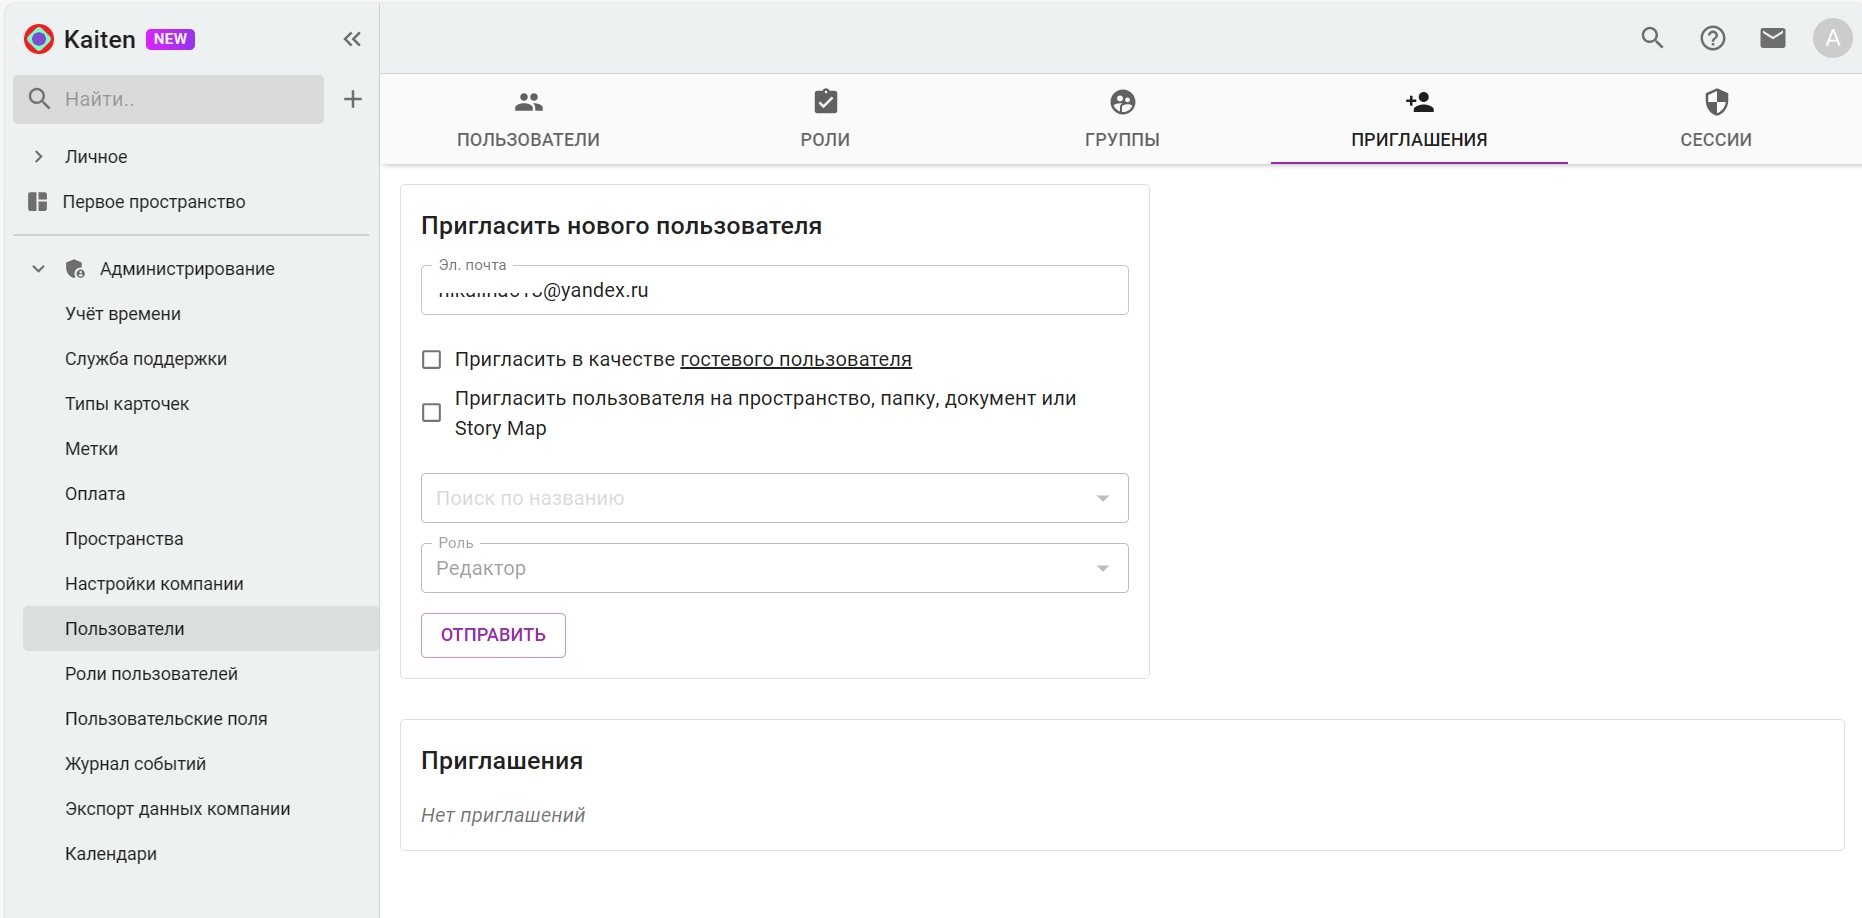Click the Администрирование shield icon

75,269
